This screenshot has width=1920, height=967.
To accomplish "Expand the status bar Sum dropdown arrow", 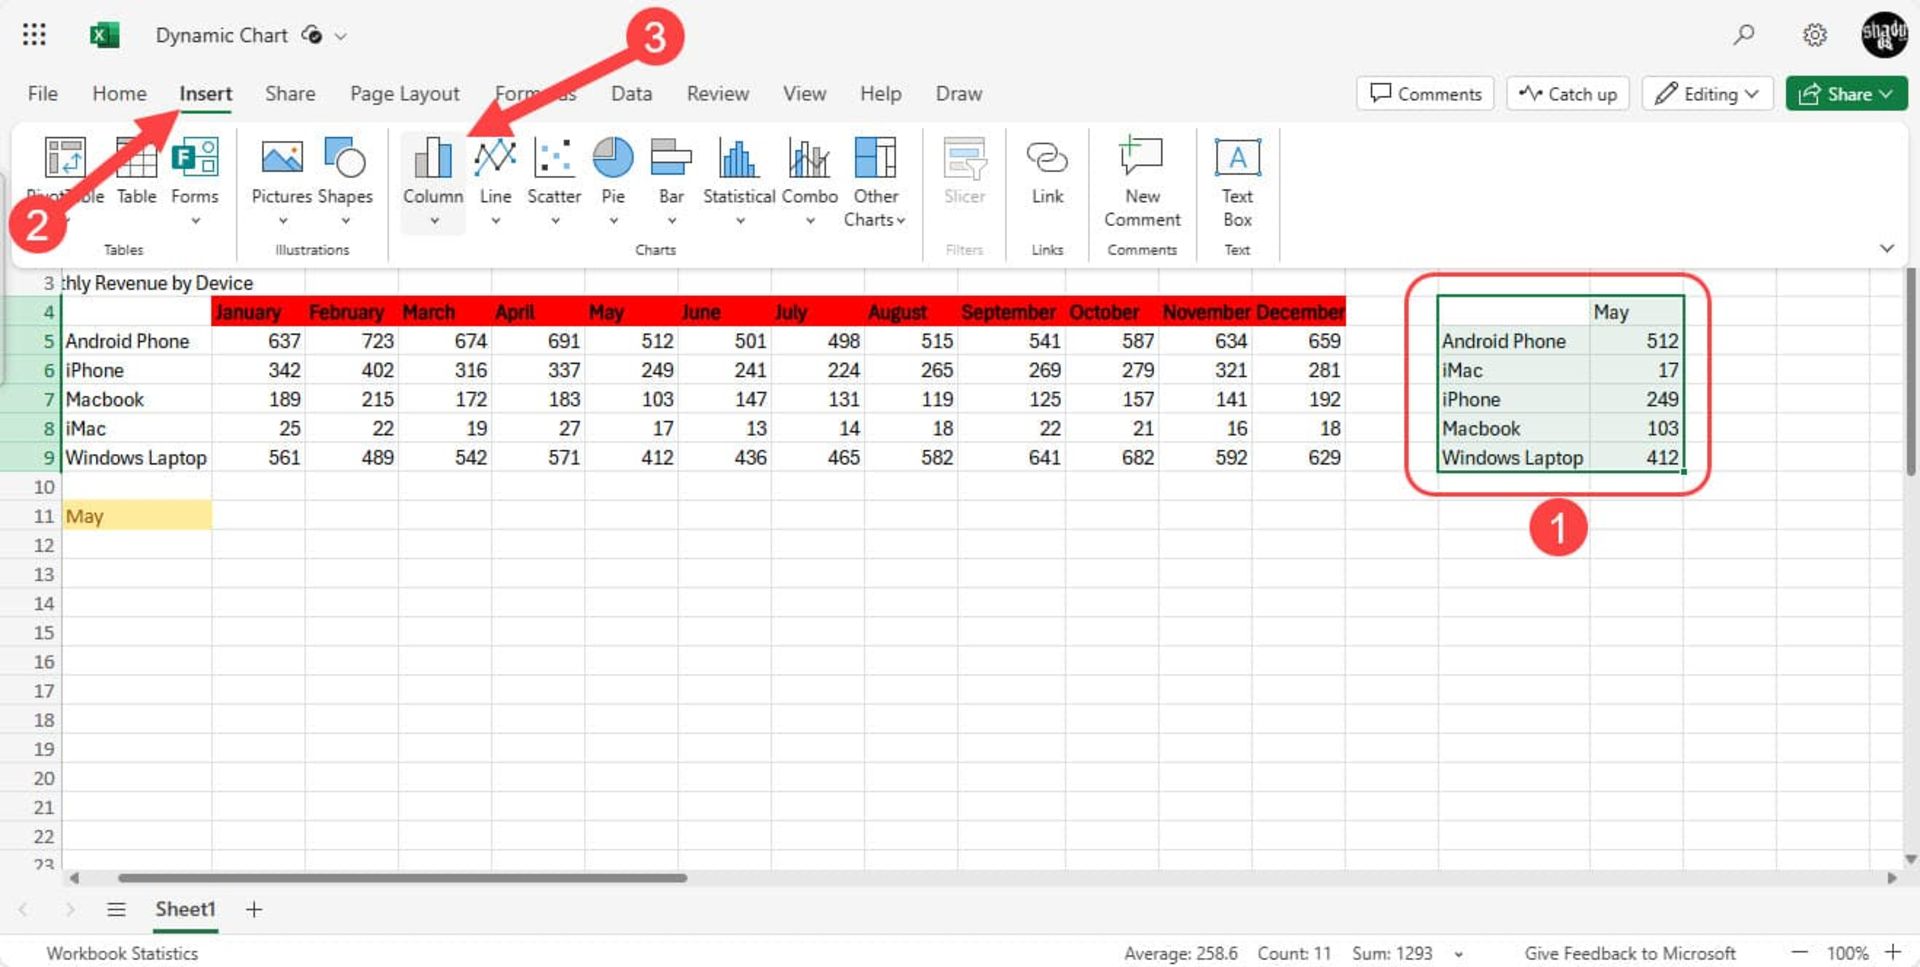I will [1459, 955].
